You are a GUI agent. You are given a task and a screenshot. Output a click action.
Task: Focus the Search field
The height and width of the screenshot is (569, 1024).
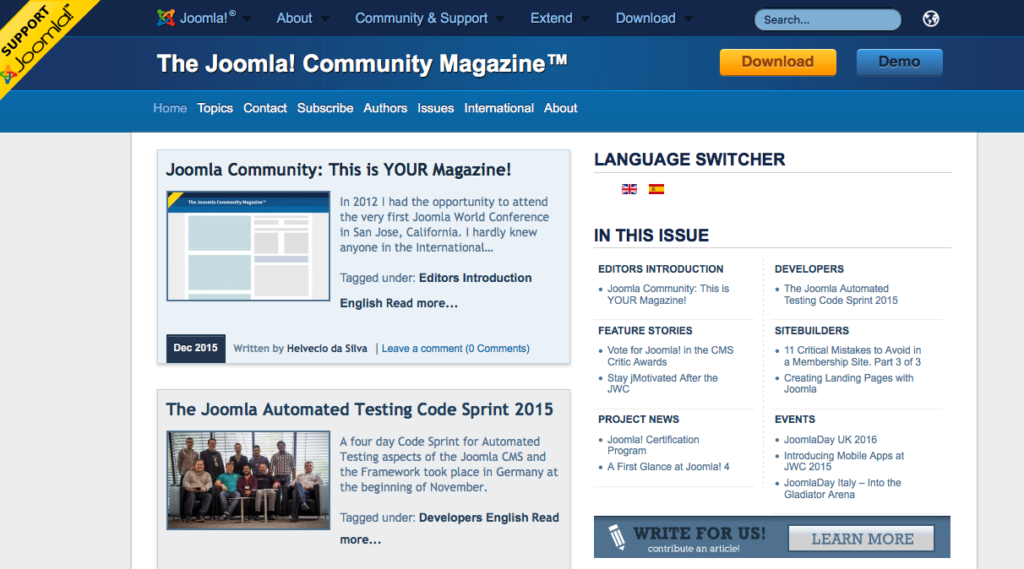tap(827, 20)
